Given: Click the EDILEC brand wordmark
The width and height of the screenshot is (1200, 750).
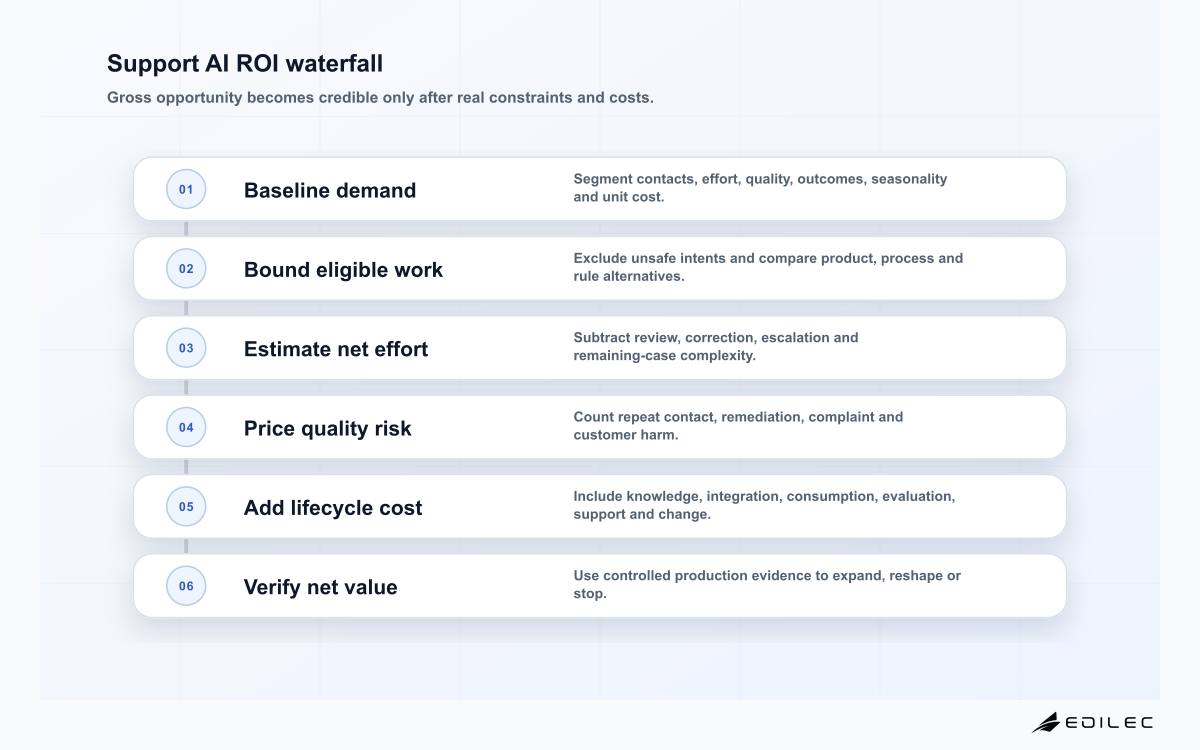Looking at the screenshot, I should (1109, 722).
